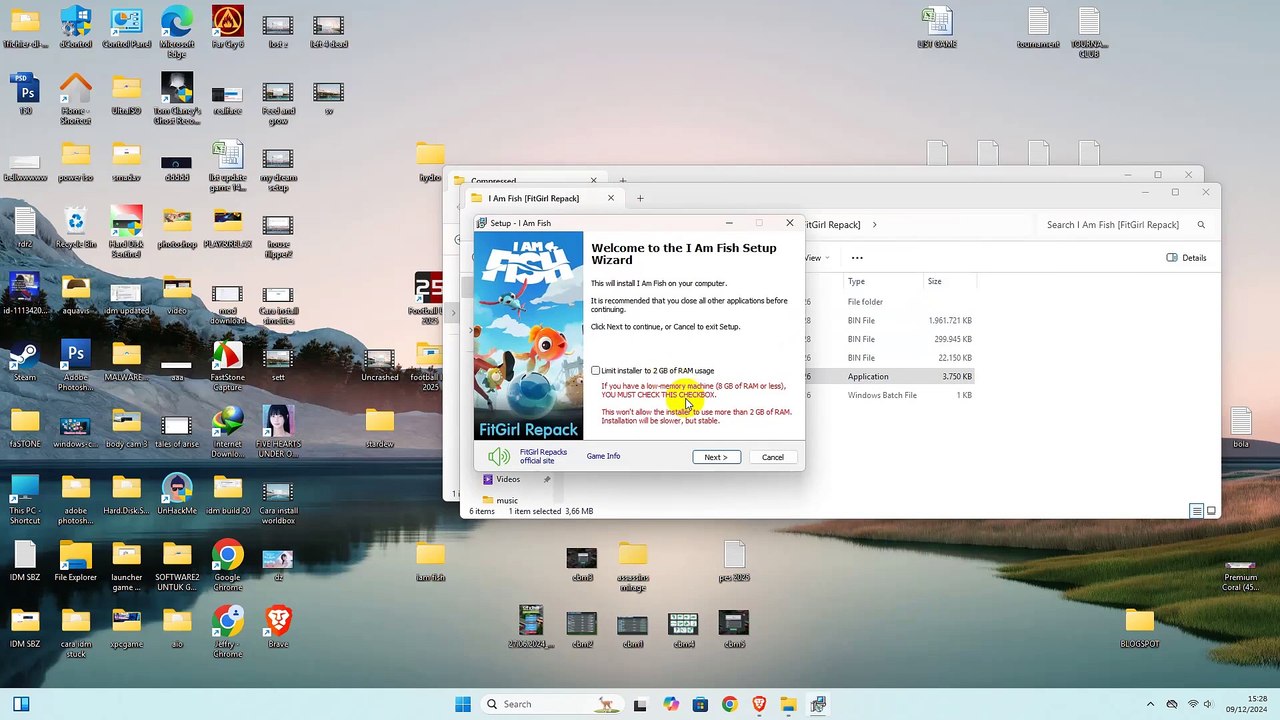Open the Home - Shortcut desktop icon
This screenshot has height=720, width=1280.
pos(76,99)
